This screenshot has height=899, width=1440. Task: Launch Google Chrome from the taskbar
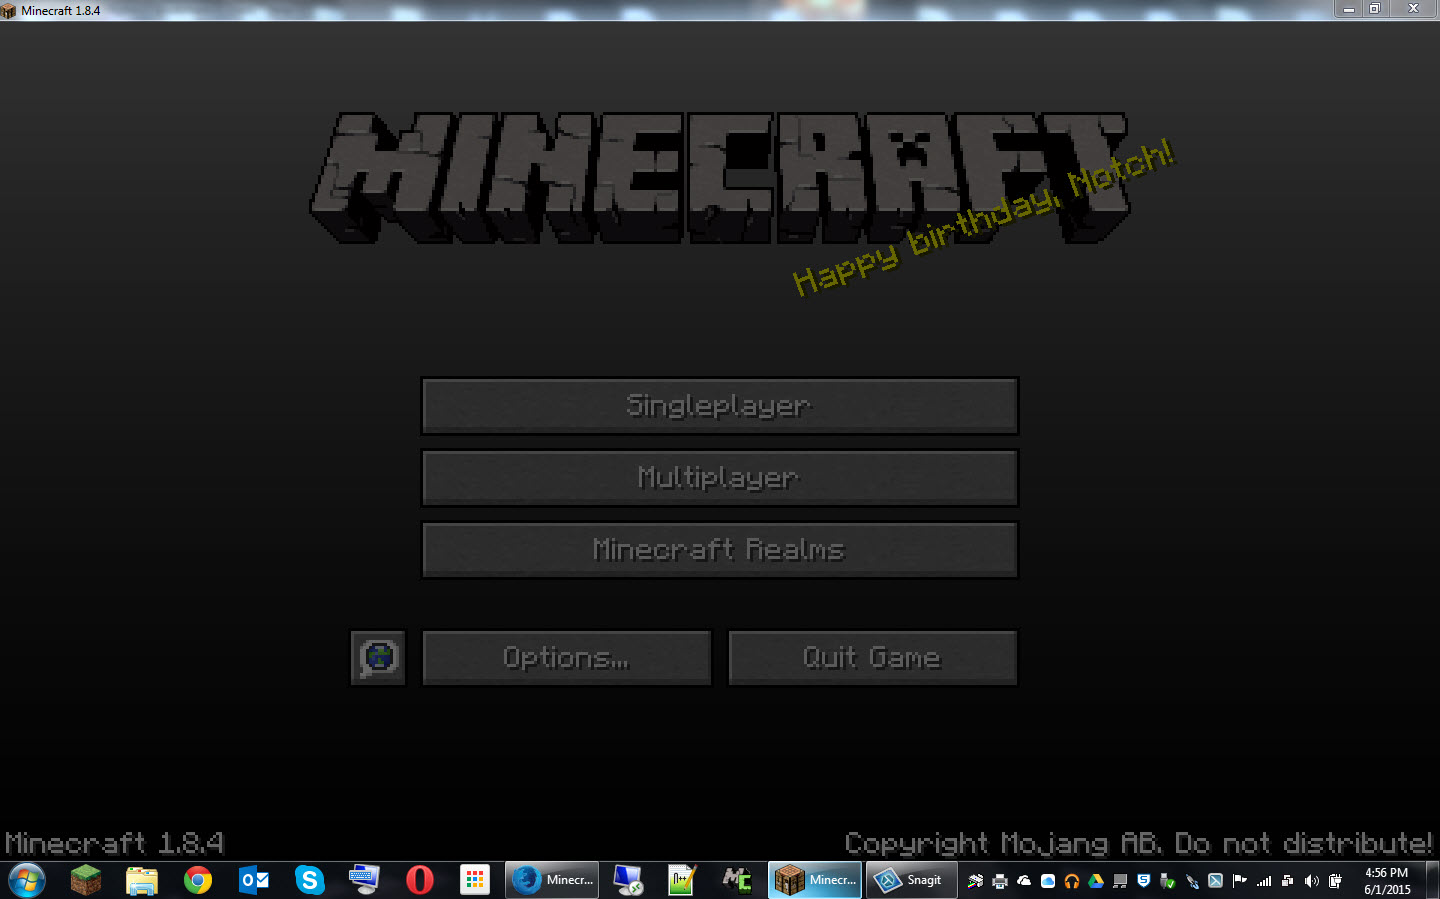(x=198, y=880)
